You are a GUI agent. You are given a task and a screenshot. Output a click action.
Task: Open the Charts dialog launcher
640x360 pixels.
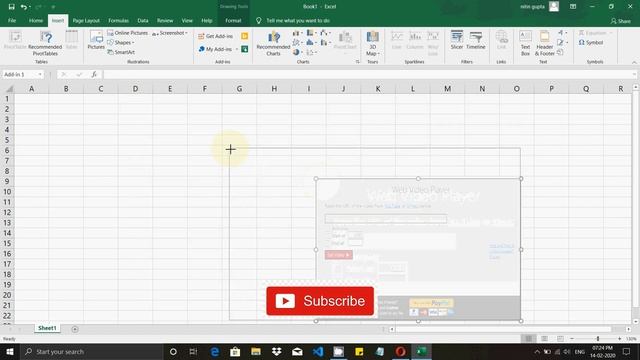pos(357,62)
